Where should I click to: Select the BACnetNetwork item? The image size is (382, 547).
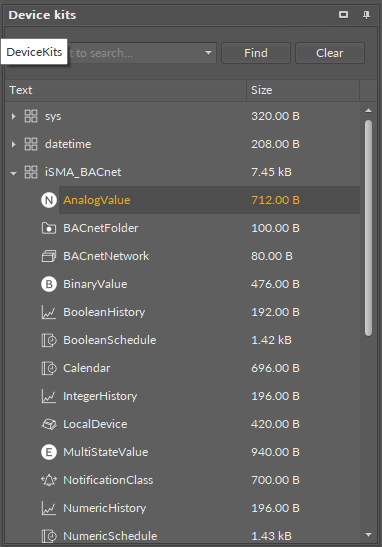[106, 256]
